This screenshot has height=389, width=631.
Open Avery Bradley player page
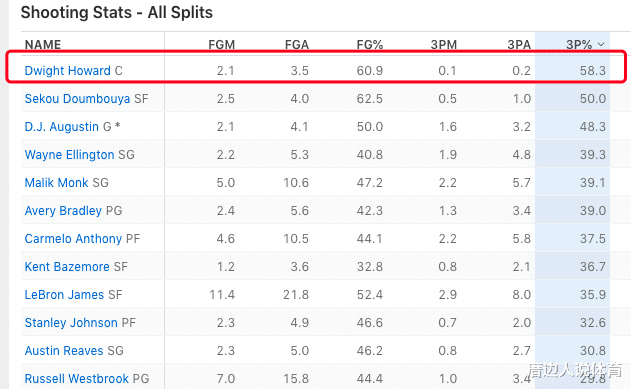pyautogui.click(x=63, y=211)
